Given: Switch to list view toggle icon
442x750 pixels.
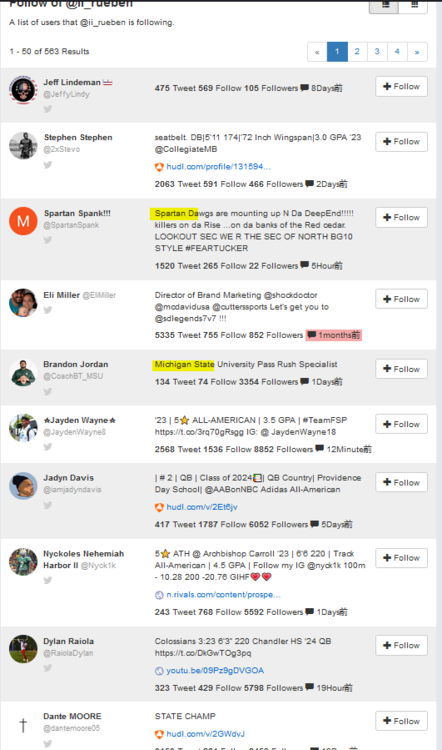Looking at the screenshot, I should pos(384,6).
